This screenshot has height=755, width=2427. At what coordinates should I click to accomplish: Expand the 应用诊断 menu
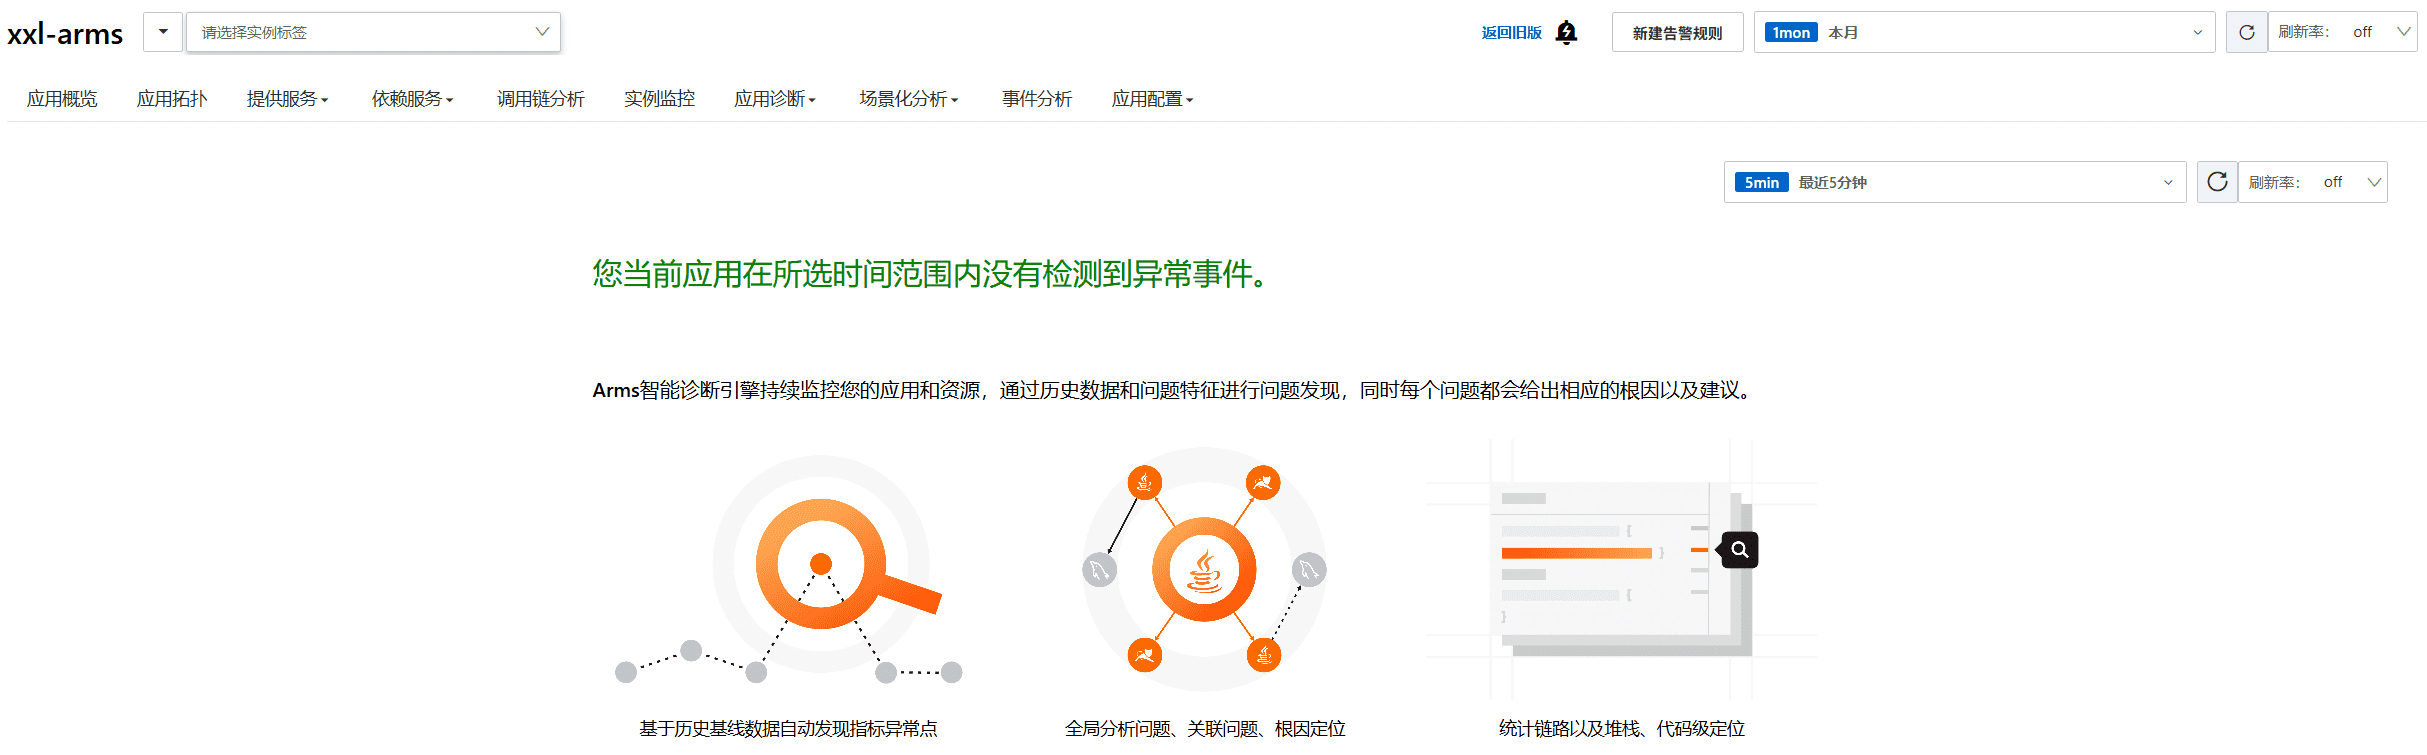pos(775,99)
